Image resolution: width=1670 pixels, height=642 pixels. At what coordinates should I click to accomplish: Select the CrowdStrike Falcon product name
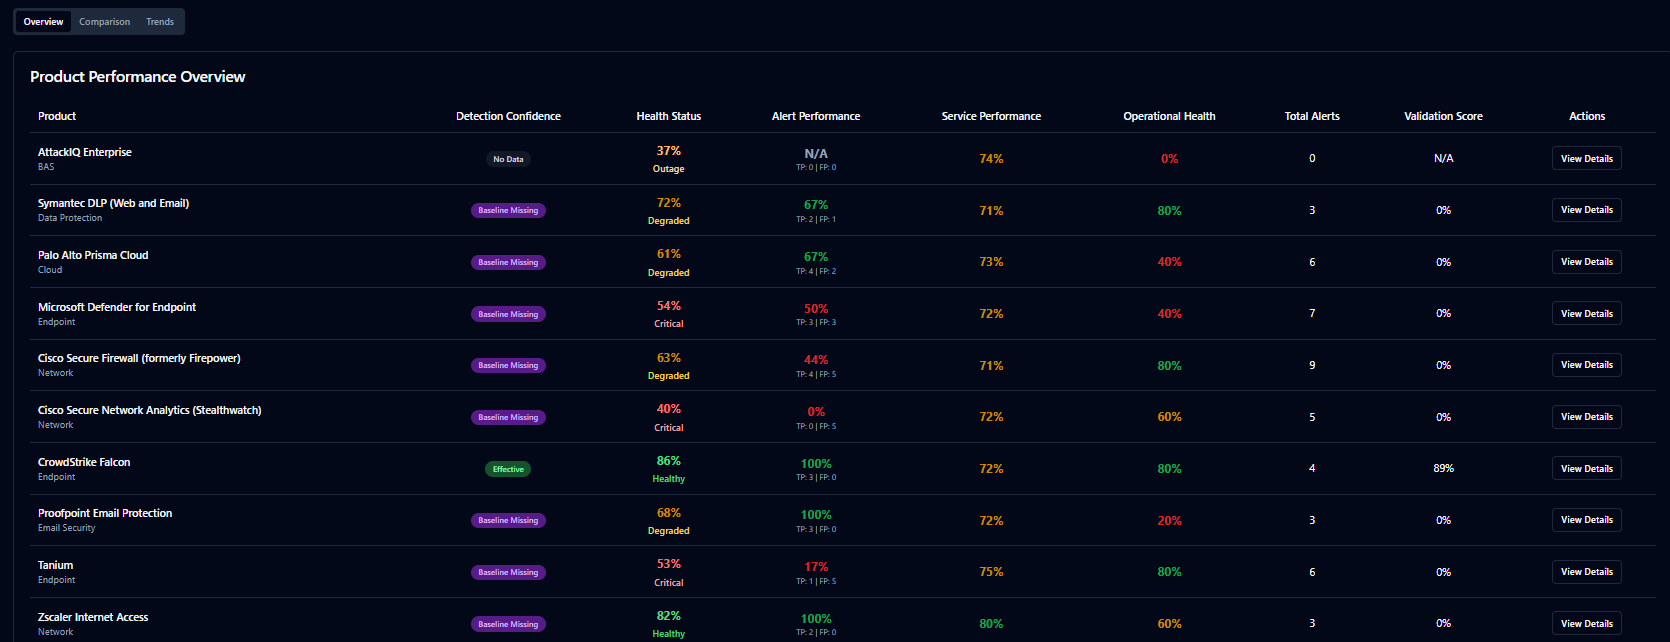(84, 462)
